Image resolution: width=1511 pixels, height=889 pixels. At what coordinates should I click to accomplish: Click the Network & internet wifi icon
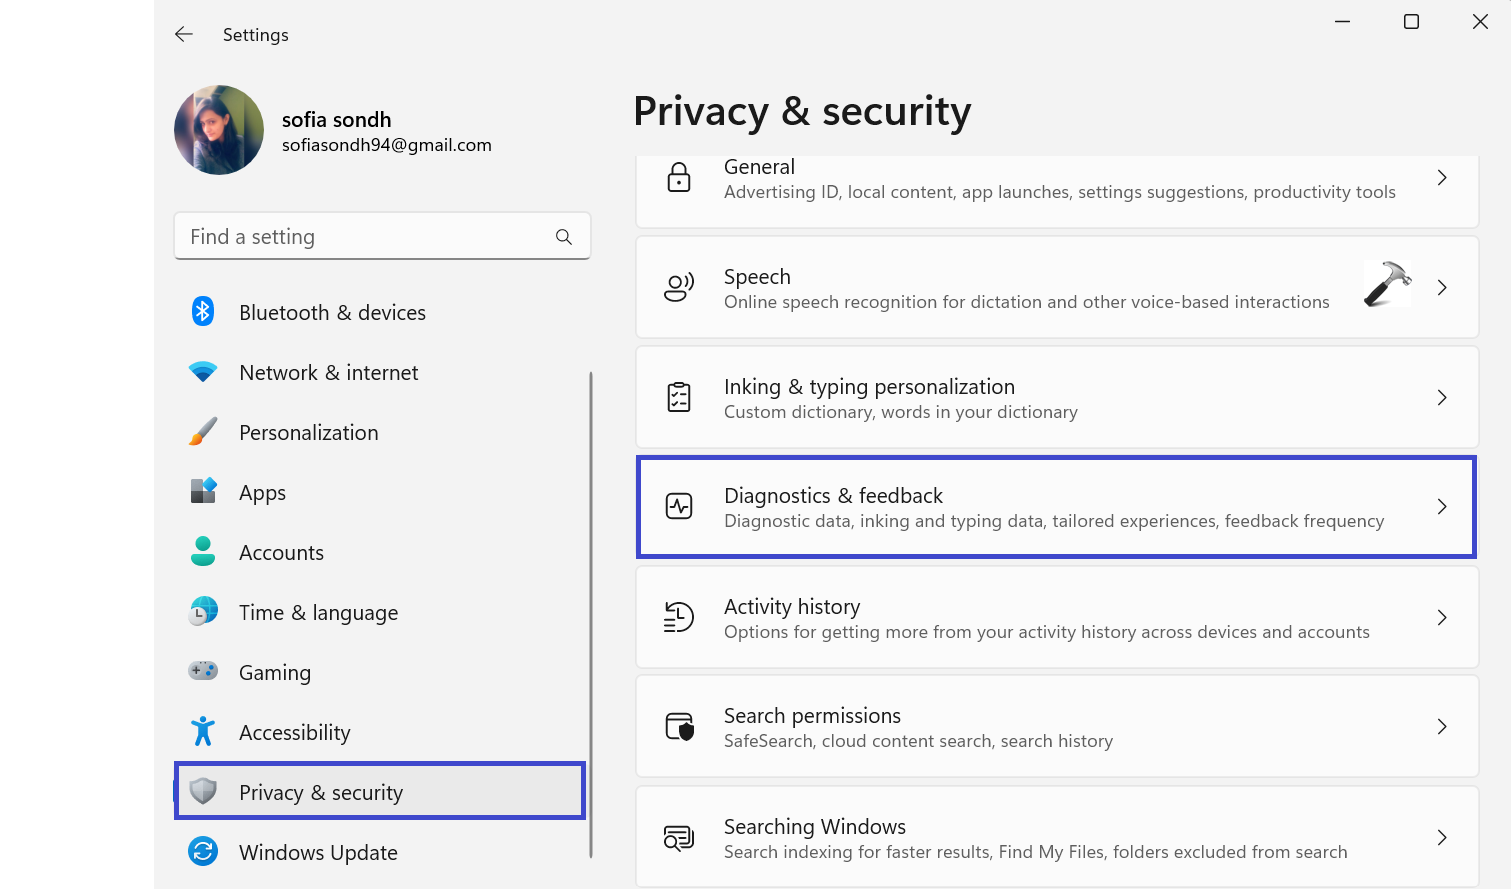point(203,372)
